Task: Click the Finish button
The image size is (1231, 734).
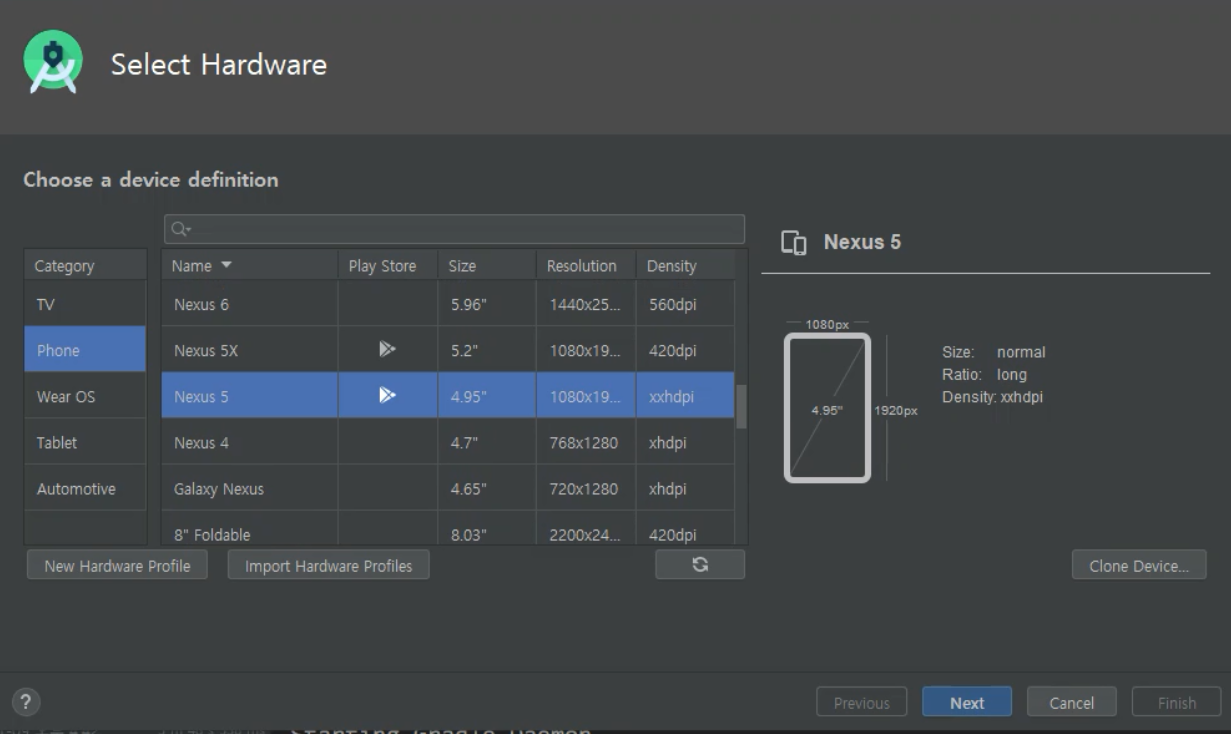Action: [x=1176, y=702]
